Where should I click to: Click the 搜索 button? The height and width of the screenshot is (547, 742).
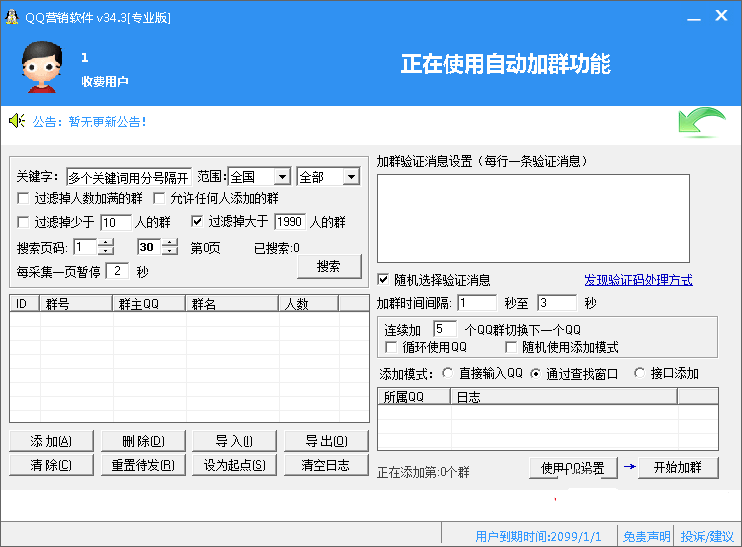[x=329, y=266]
